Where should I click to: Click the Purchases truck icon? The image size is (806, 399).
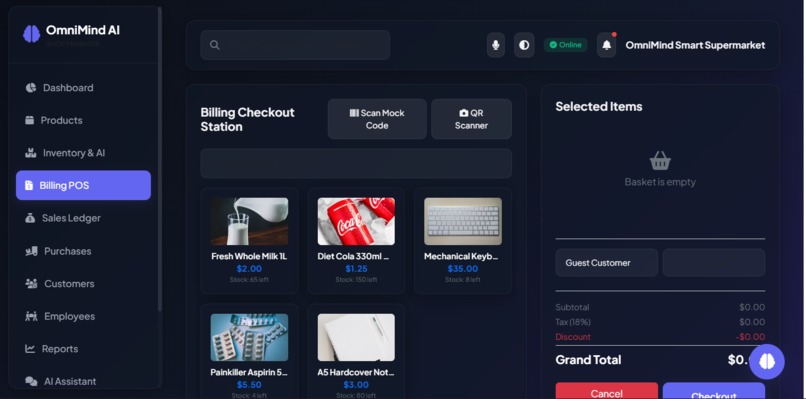coord(31,251)
